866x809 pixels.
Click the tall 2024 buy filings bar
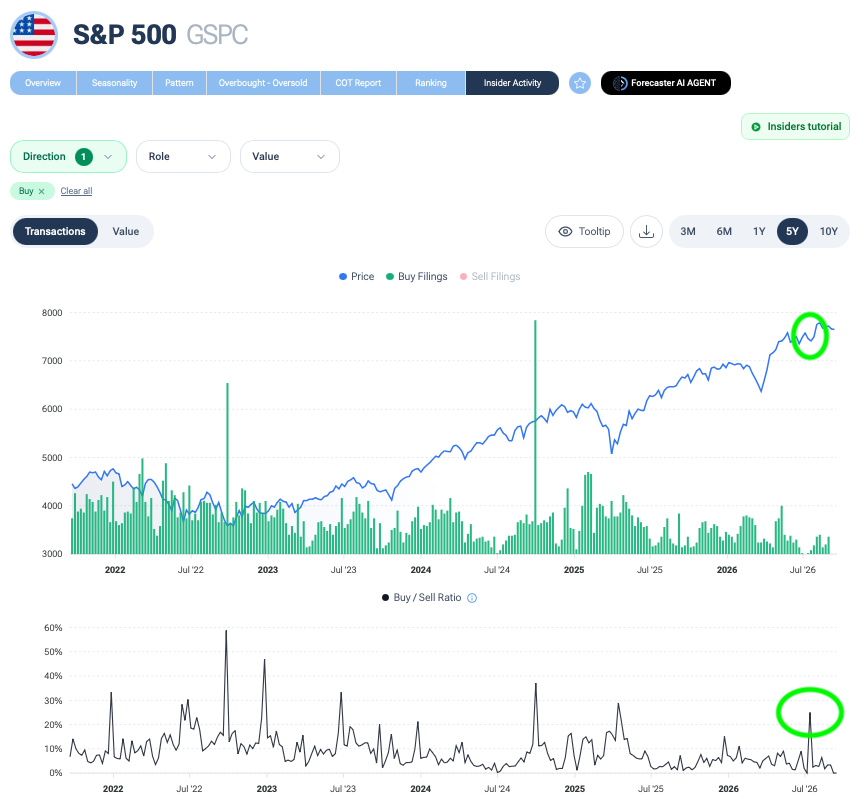535,437
